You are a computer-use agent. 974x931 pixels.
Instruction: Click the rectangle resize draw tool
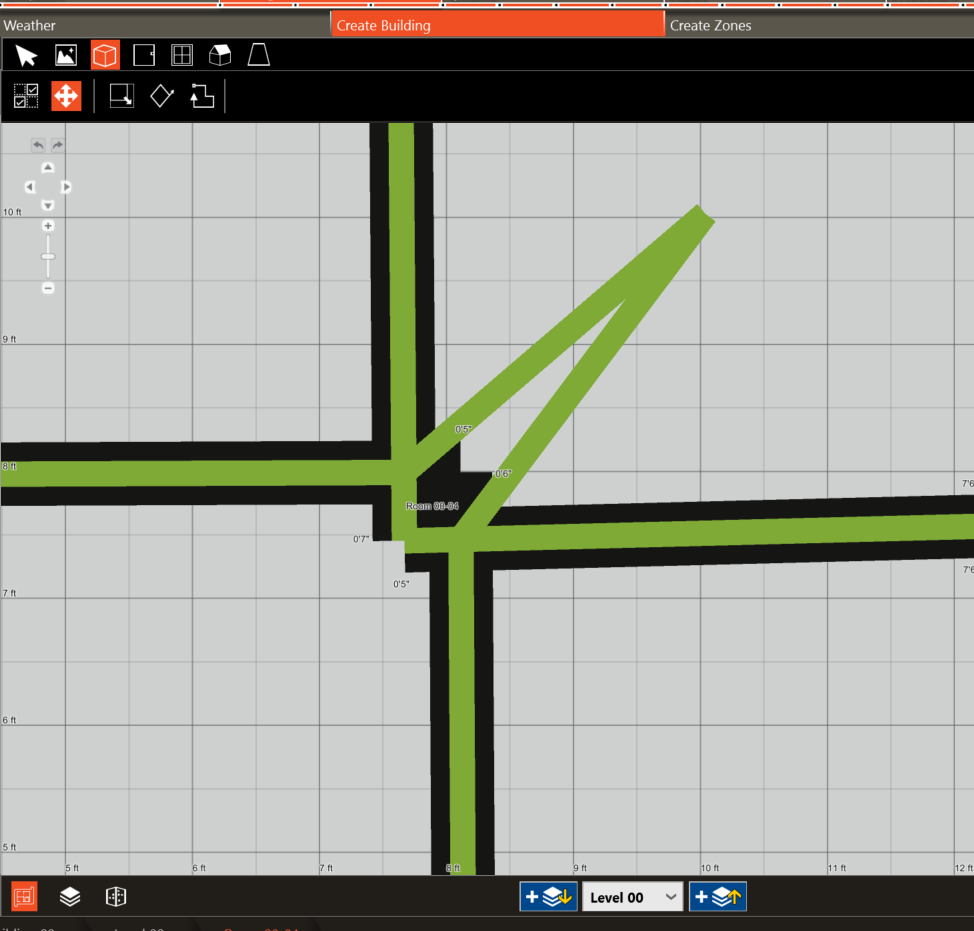point(122,96)
